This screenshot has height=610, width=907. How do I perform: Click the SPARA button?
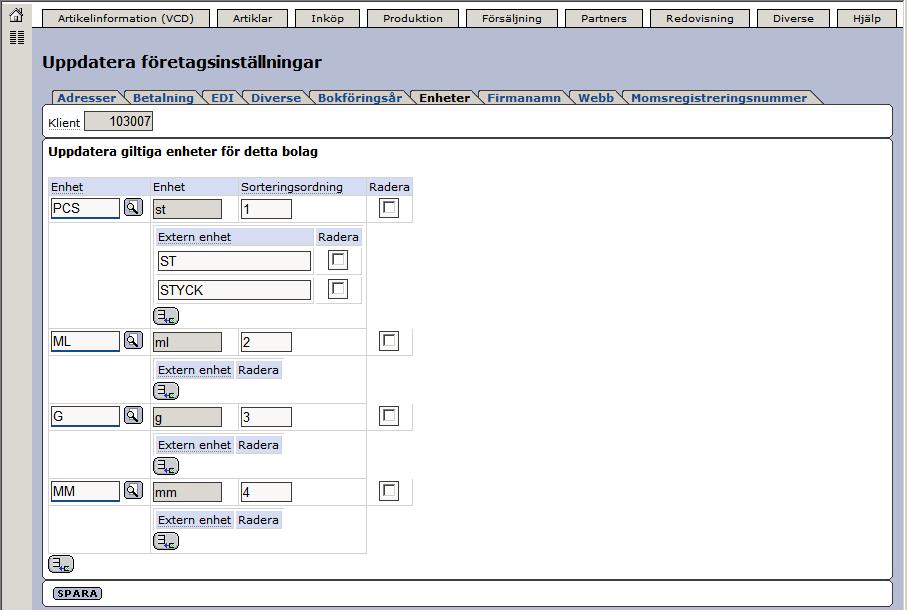pyautogui.click(x=78, y=593)
